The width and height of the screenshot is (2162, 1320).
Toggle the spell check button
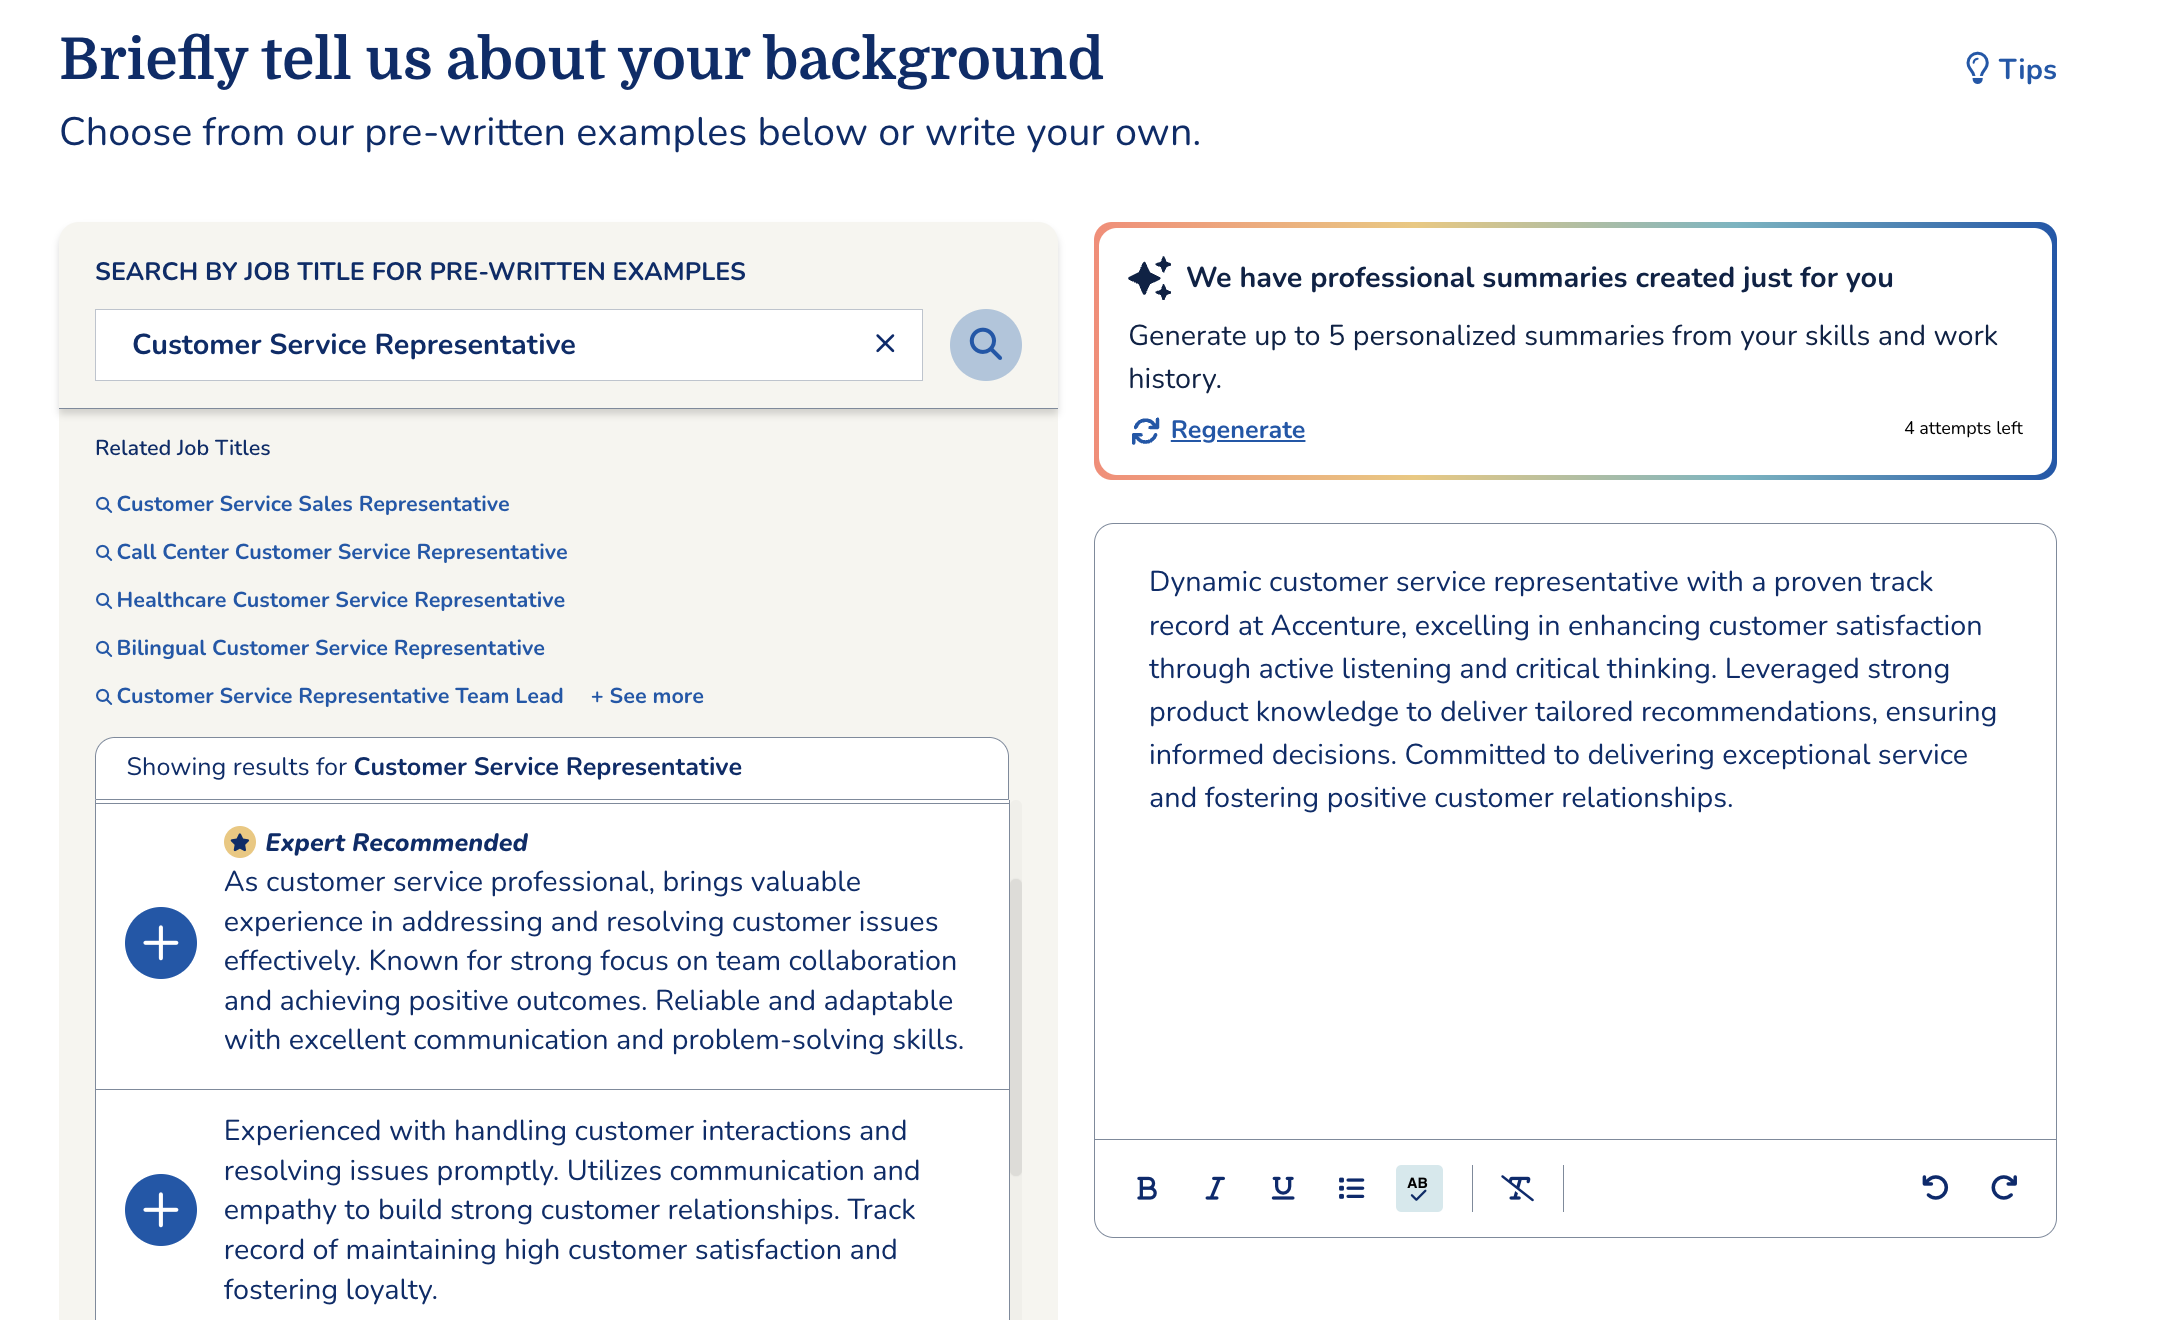coord(1419,1188)
